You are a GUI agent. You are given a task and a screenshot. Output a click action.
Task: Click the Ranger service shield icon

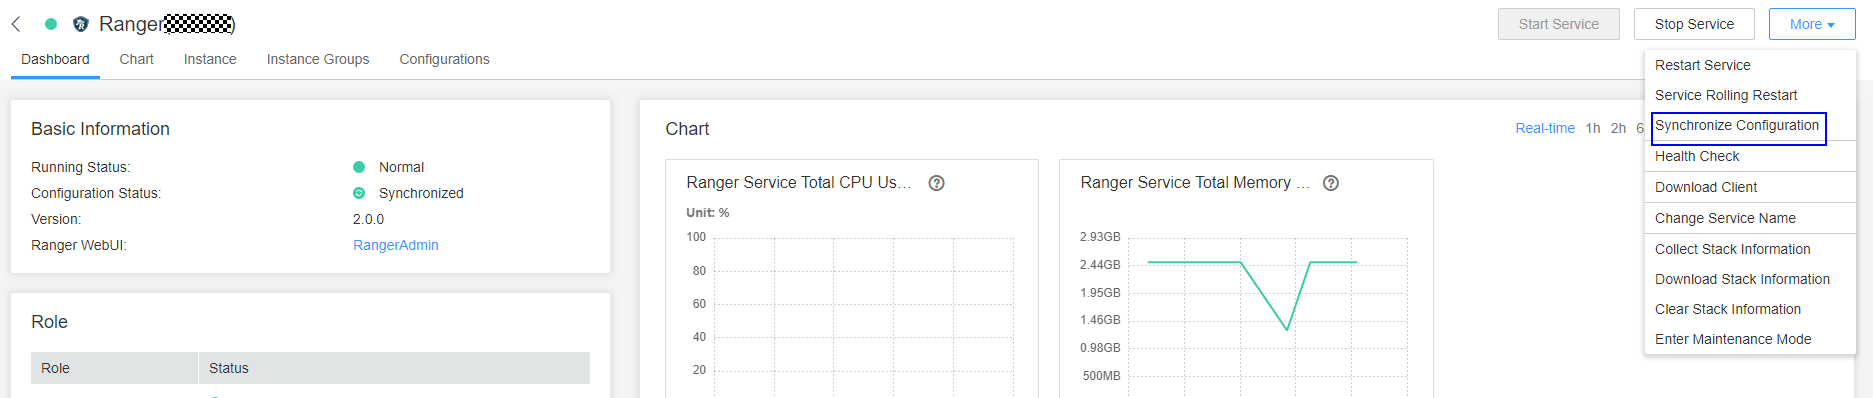click(x=81, y=24)
